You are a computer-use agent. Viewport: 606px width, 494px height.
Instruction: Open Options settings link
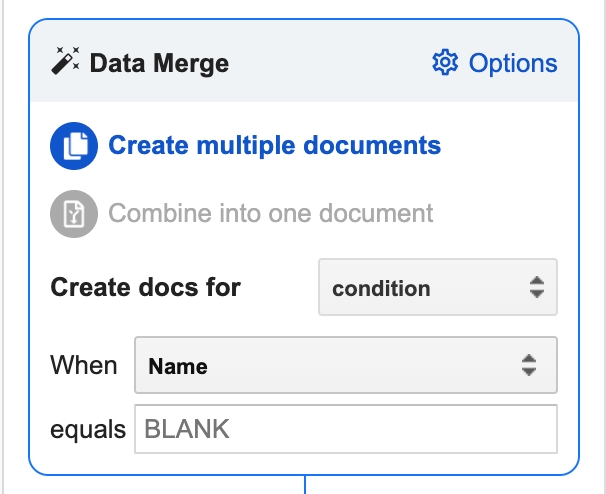512,63
